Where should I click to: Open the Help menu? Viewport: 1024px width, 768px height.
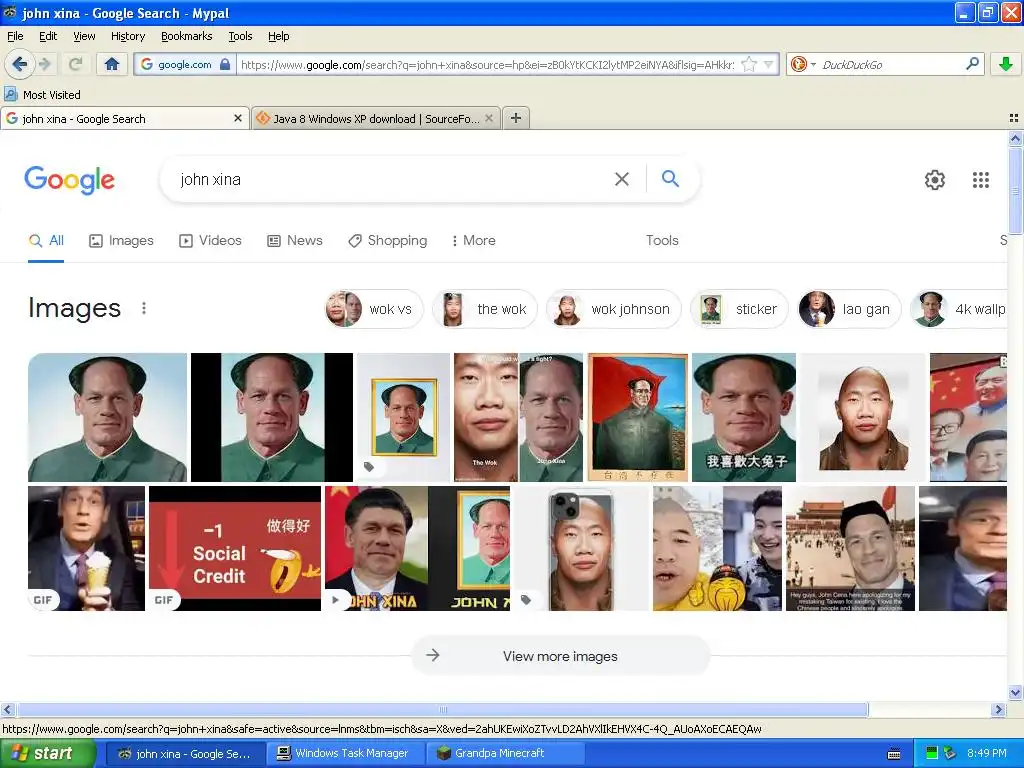pos(279,36)
